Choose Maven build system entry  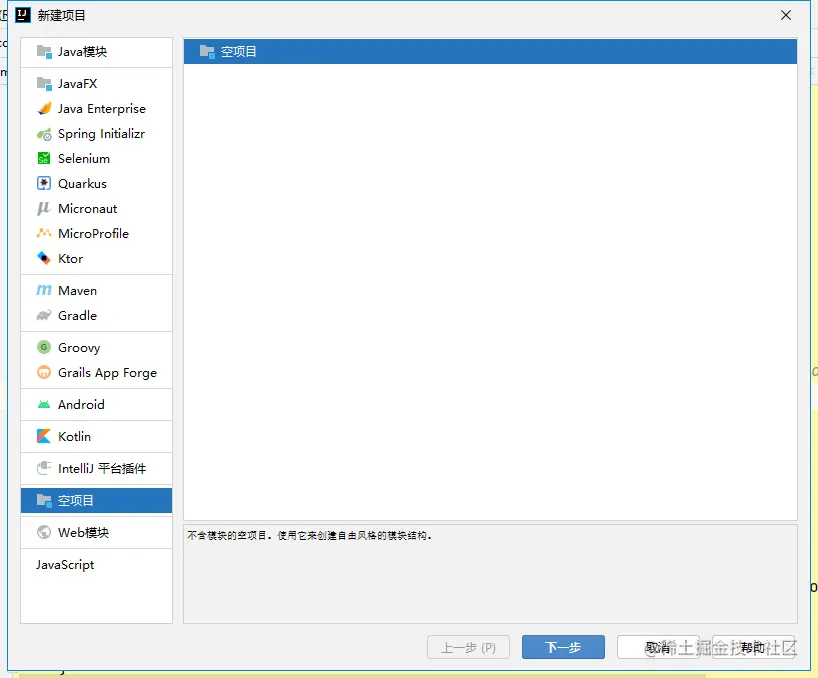[x=97, y=290]
